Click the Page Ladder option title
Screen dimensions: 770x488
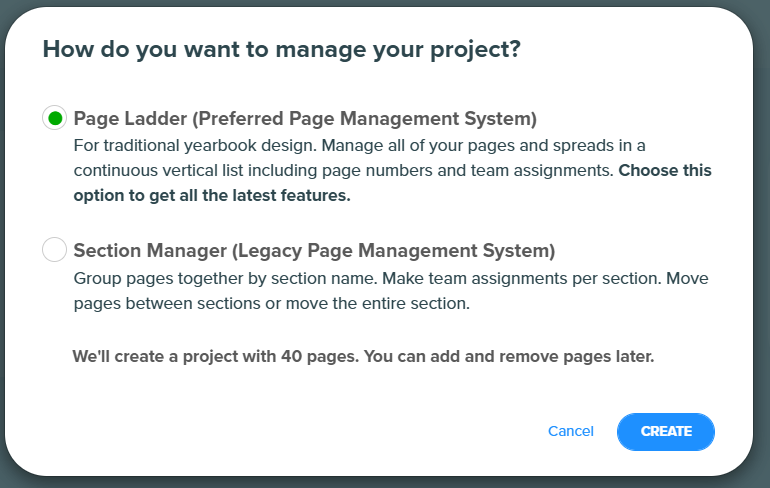(x=305, y=118)
